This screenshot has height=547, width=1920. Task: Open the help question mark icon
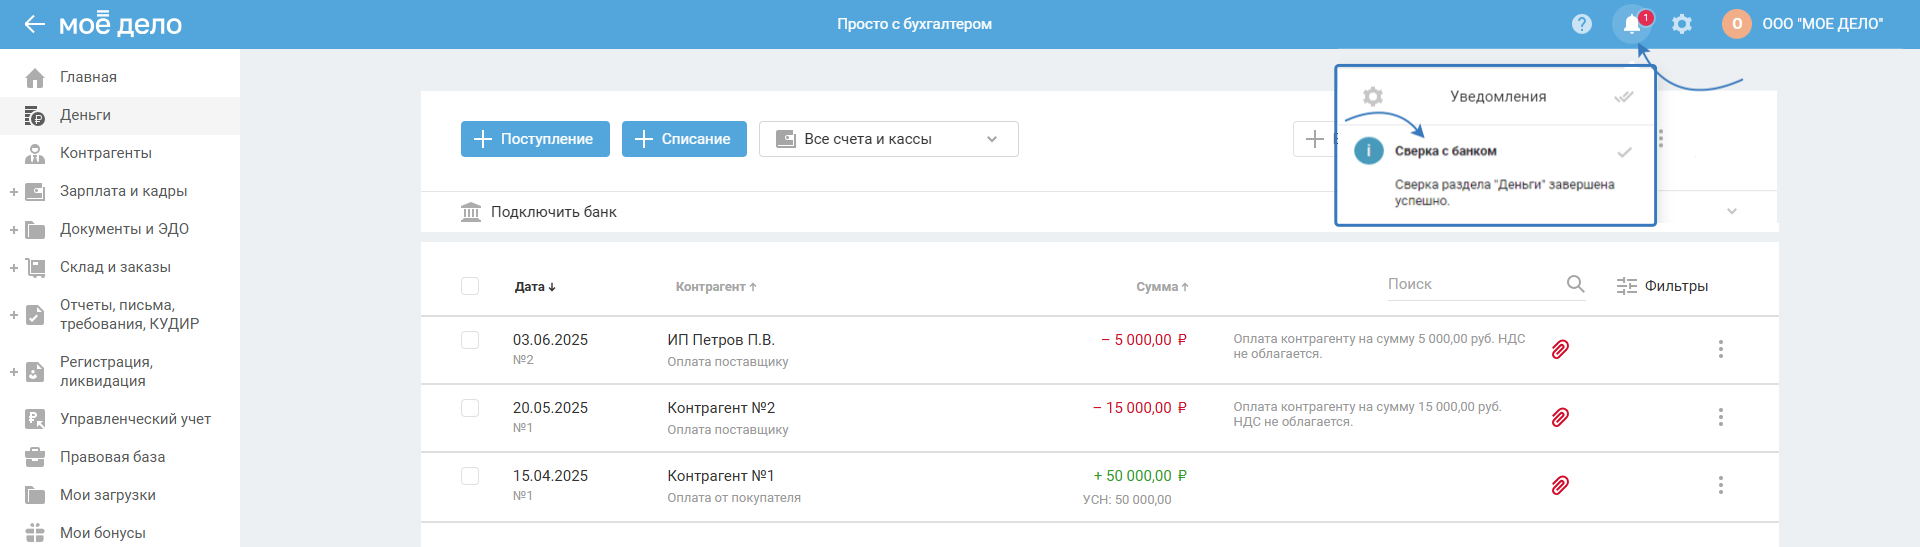(x=1581, y=24)
